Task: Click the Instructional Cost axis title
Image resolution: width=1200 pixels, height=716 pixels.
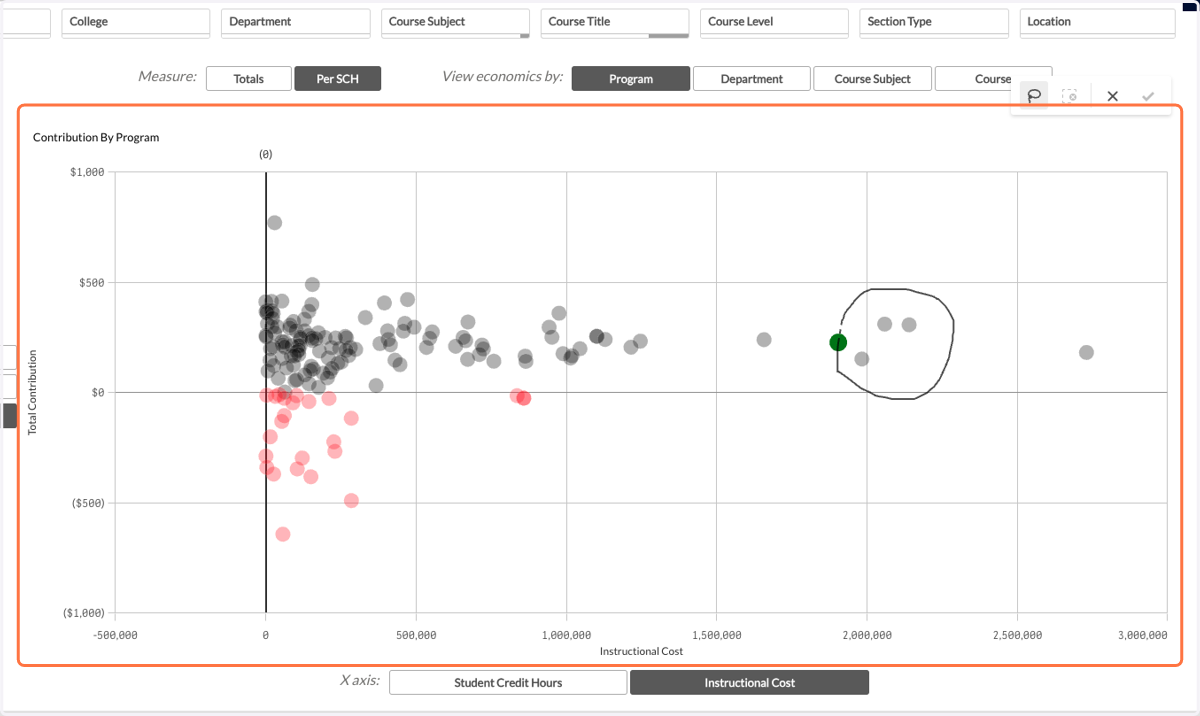Action: [x=641, y=651]
